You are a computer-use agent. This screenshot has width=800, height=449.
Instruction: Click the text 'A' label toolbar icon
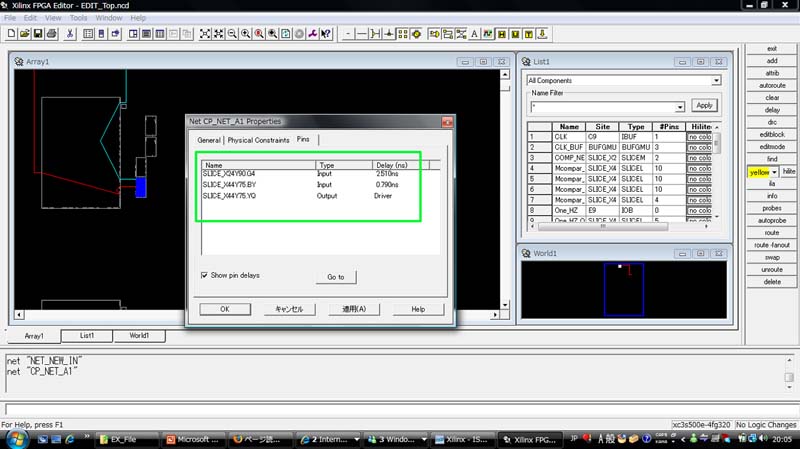tap(474, 34)
